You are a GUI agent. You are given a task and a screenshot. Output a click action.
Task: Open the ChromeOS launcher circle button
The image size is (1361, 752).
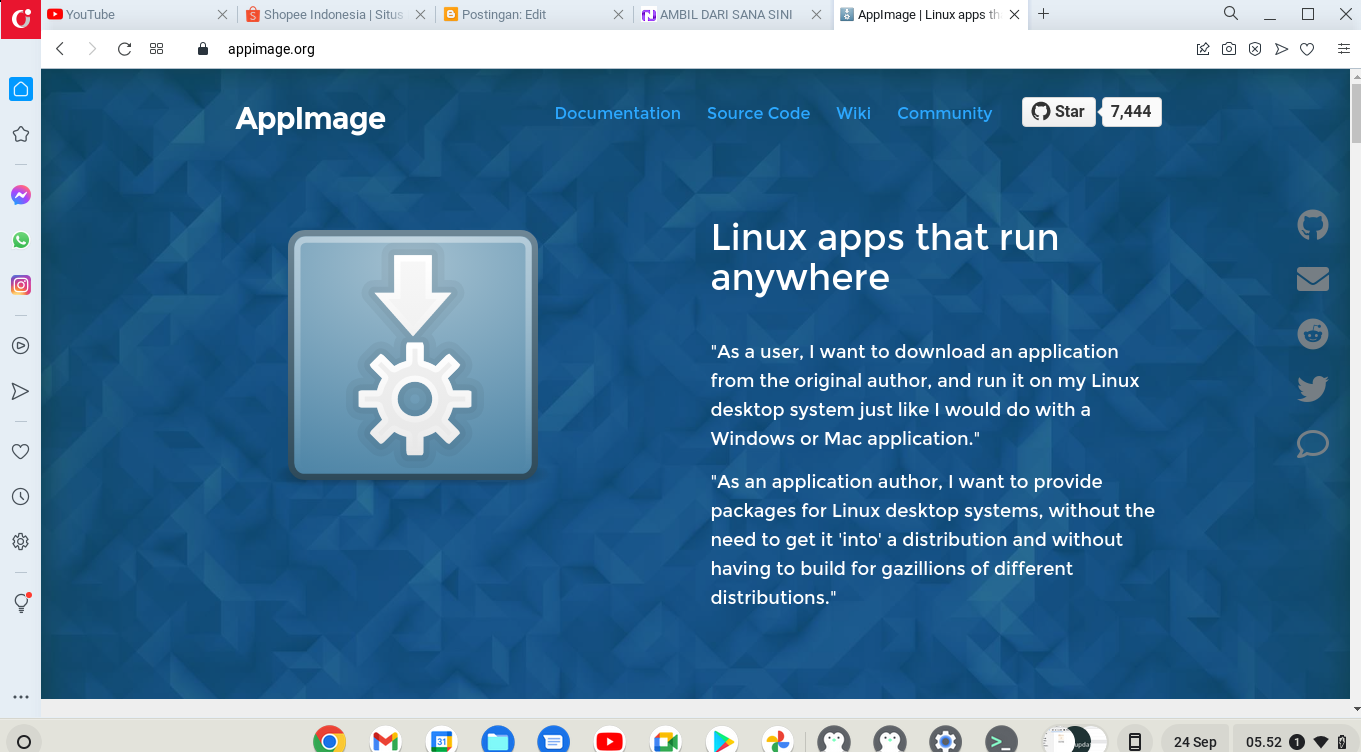[24, 742]
